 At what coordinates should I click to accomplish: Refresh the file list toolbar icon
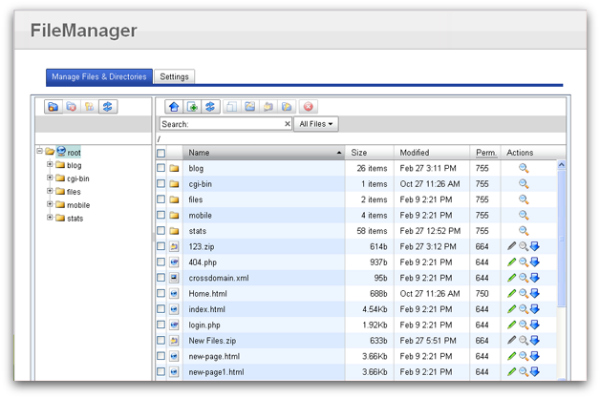pos(210,107)
